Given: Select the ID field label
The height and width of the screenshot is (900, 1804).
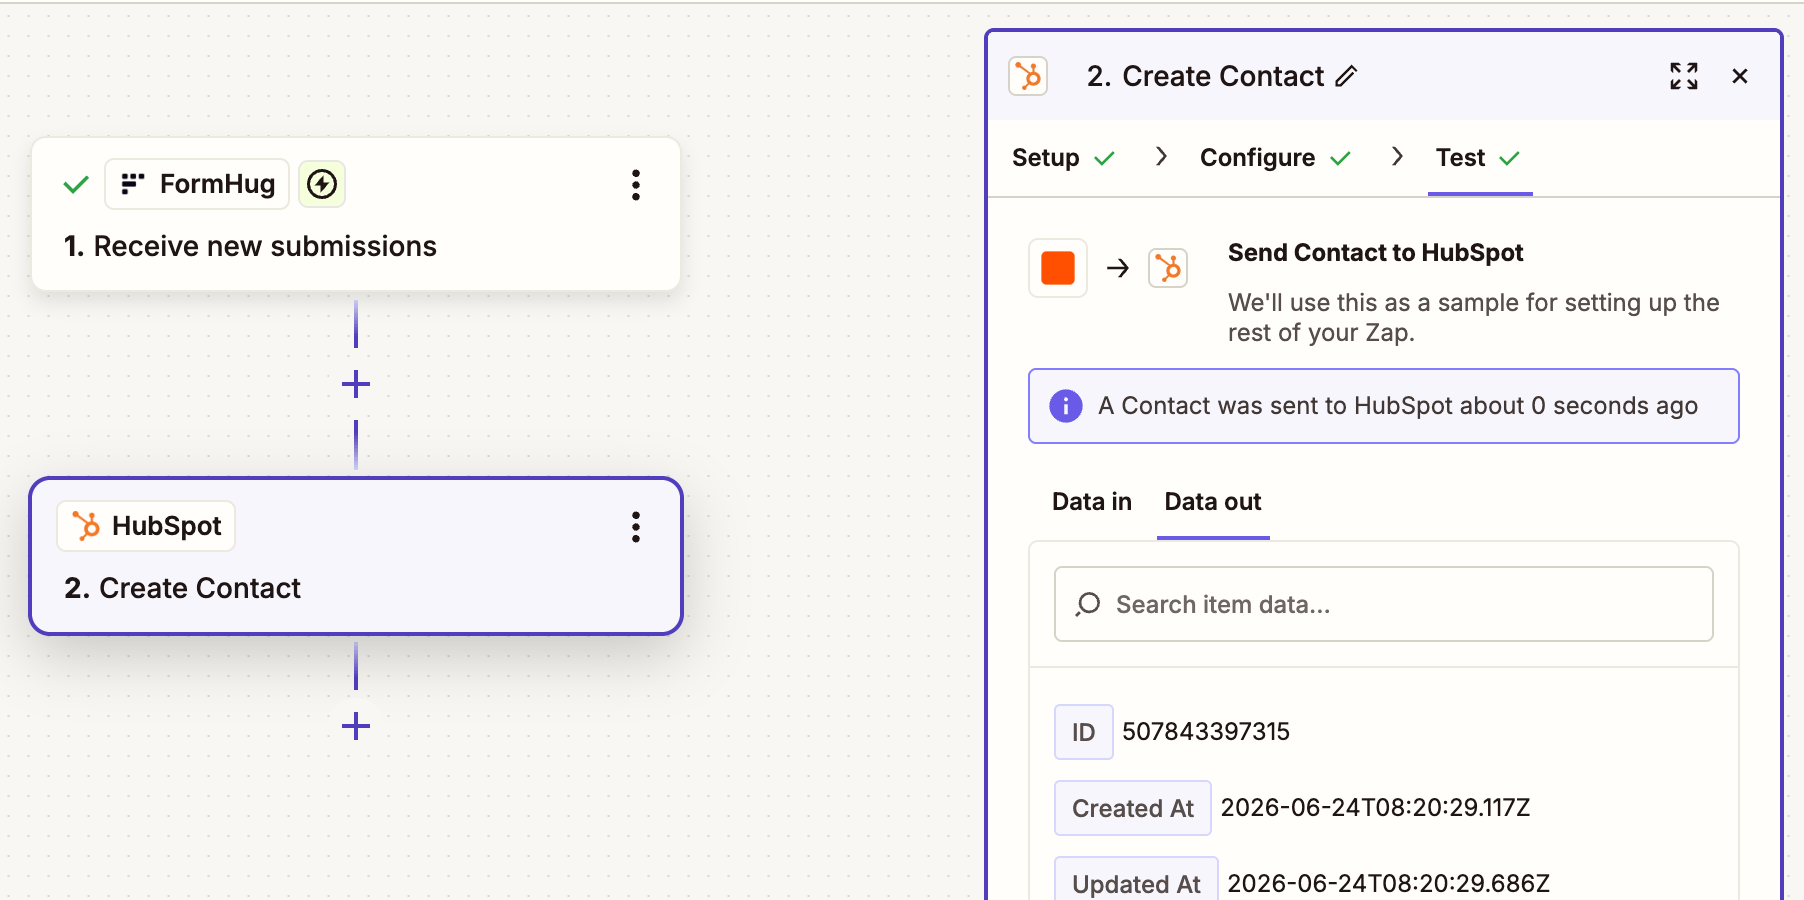Looking at the screenshot, I should (1084, 732).
